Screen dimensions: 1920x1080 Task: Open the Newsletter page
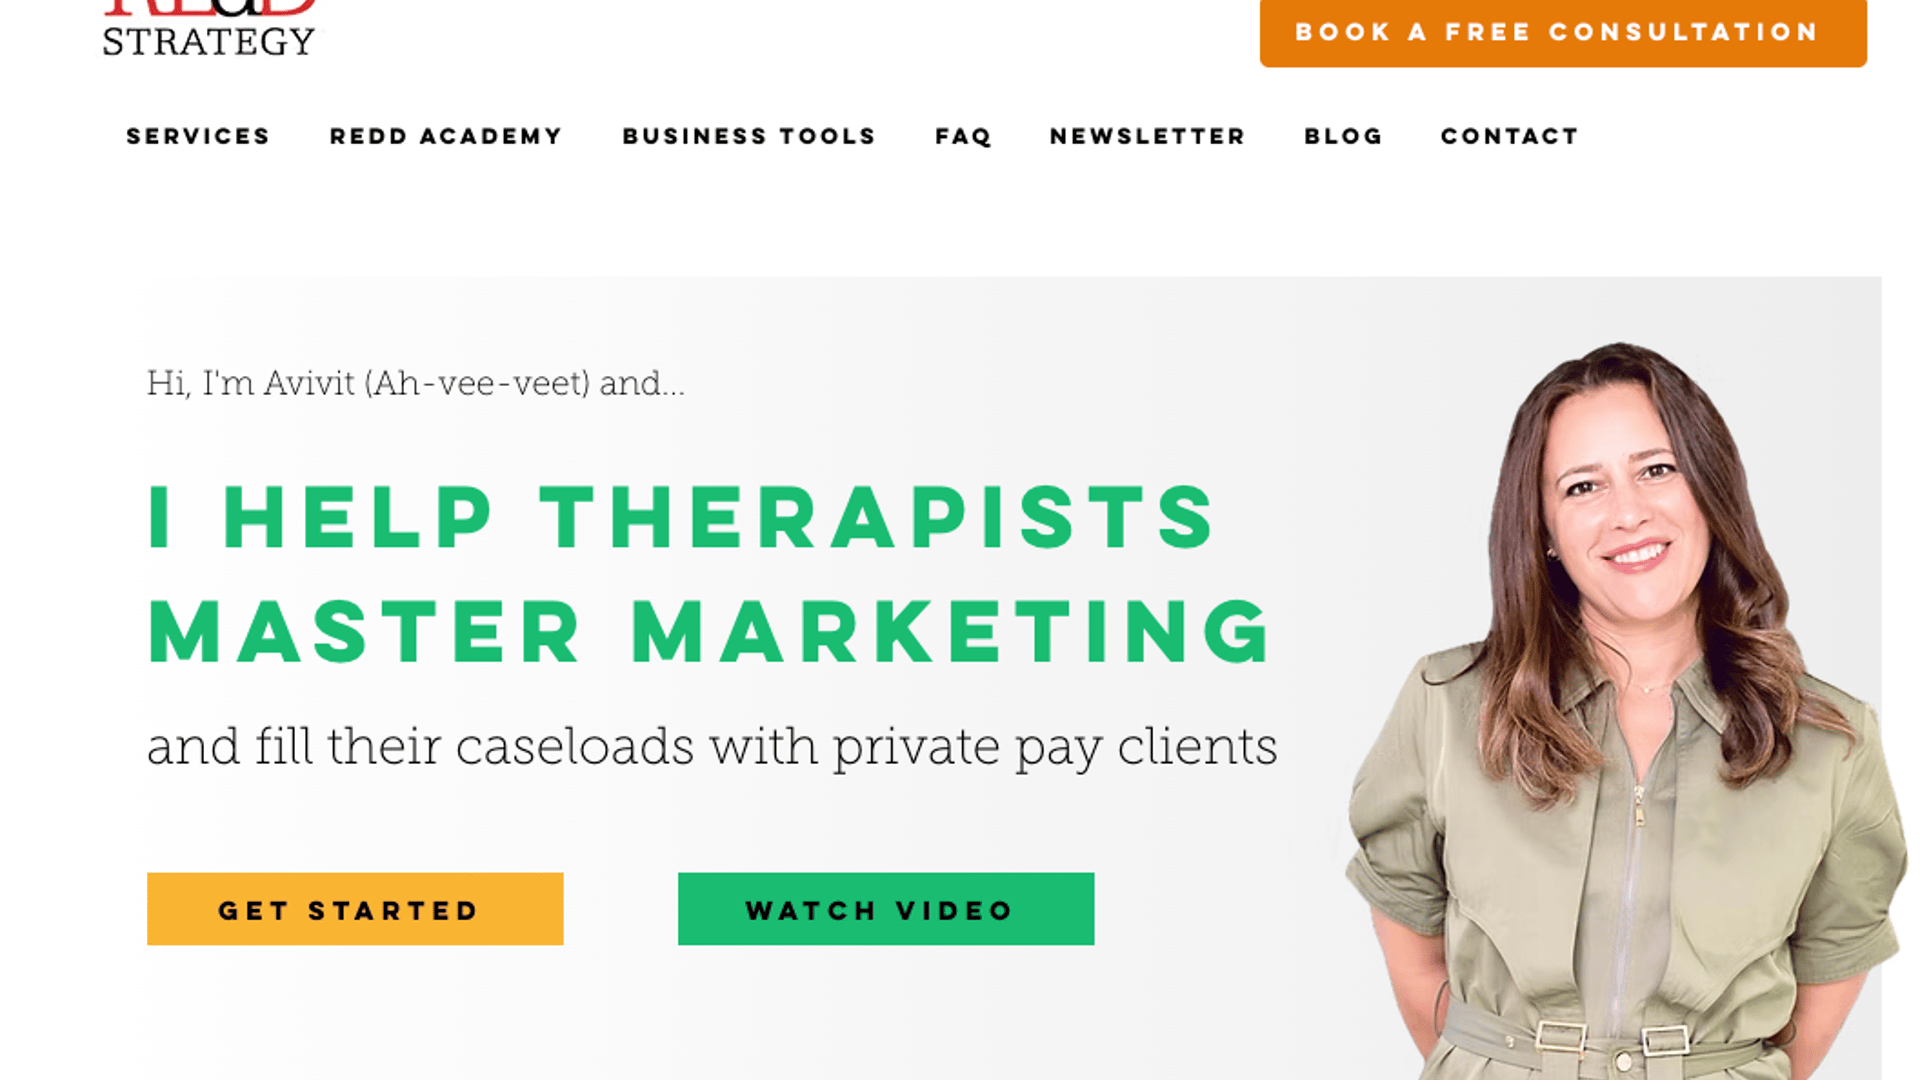[x=1148, y=136]
